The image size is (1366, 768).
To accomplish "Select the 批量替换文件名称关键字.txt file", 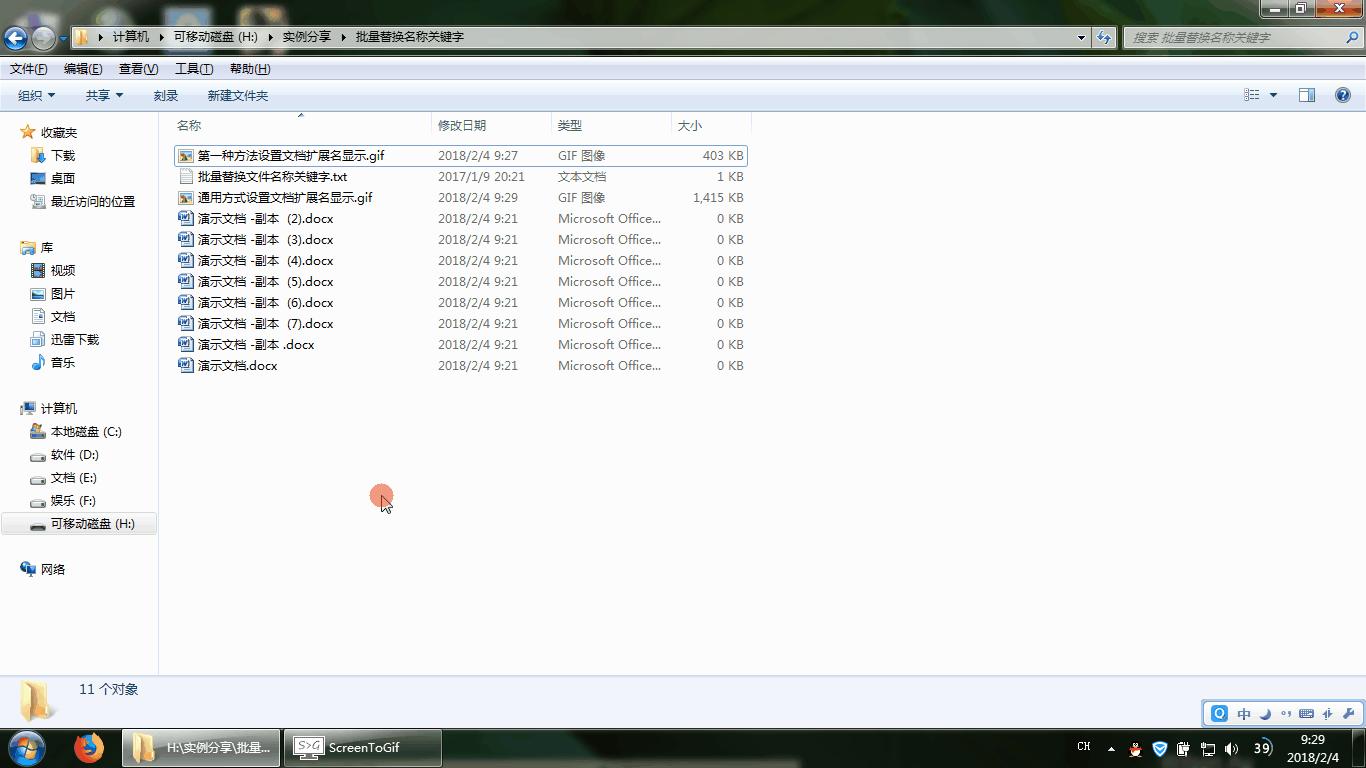I will (272, 177).
